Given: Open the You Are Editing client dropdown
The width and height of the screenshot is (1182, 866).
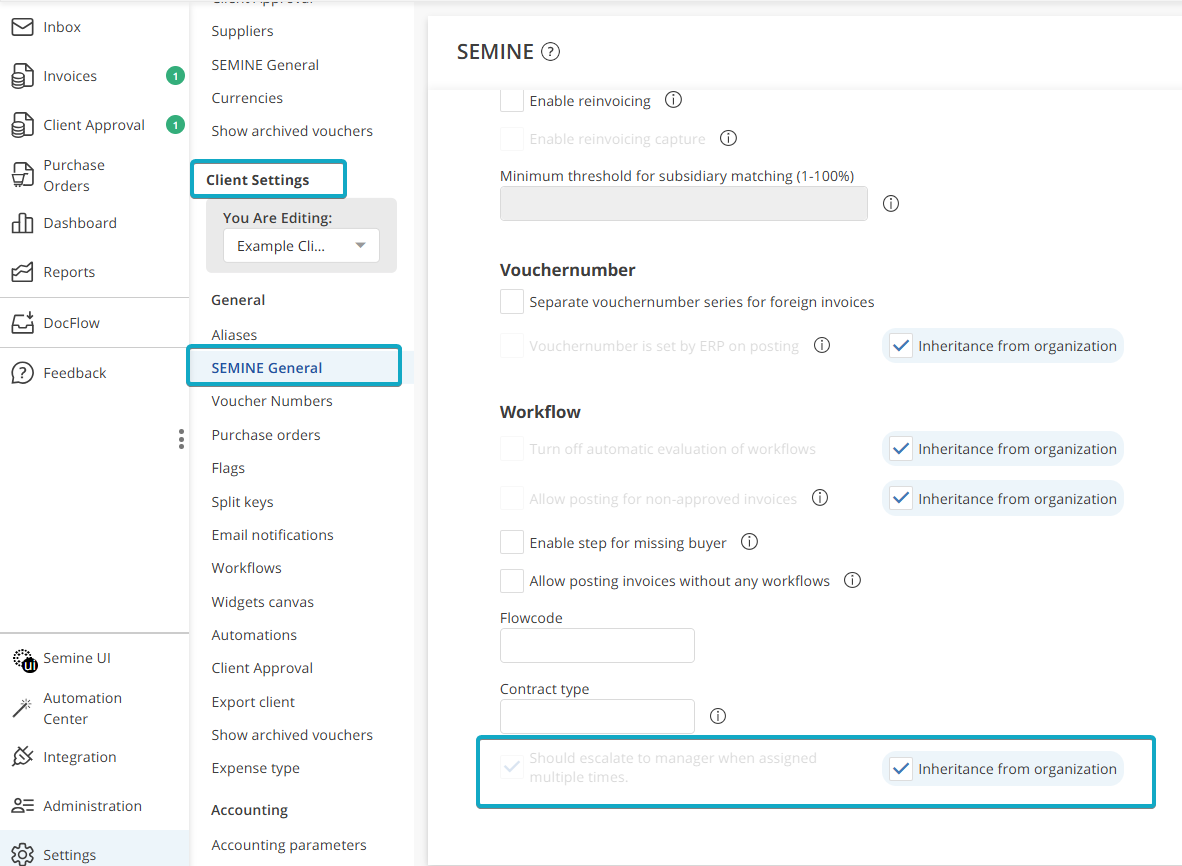Looking at the screenshot, I should tap(301, 246).
